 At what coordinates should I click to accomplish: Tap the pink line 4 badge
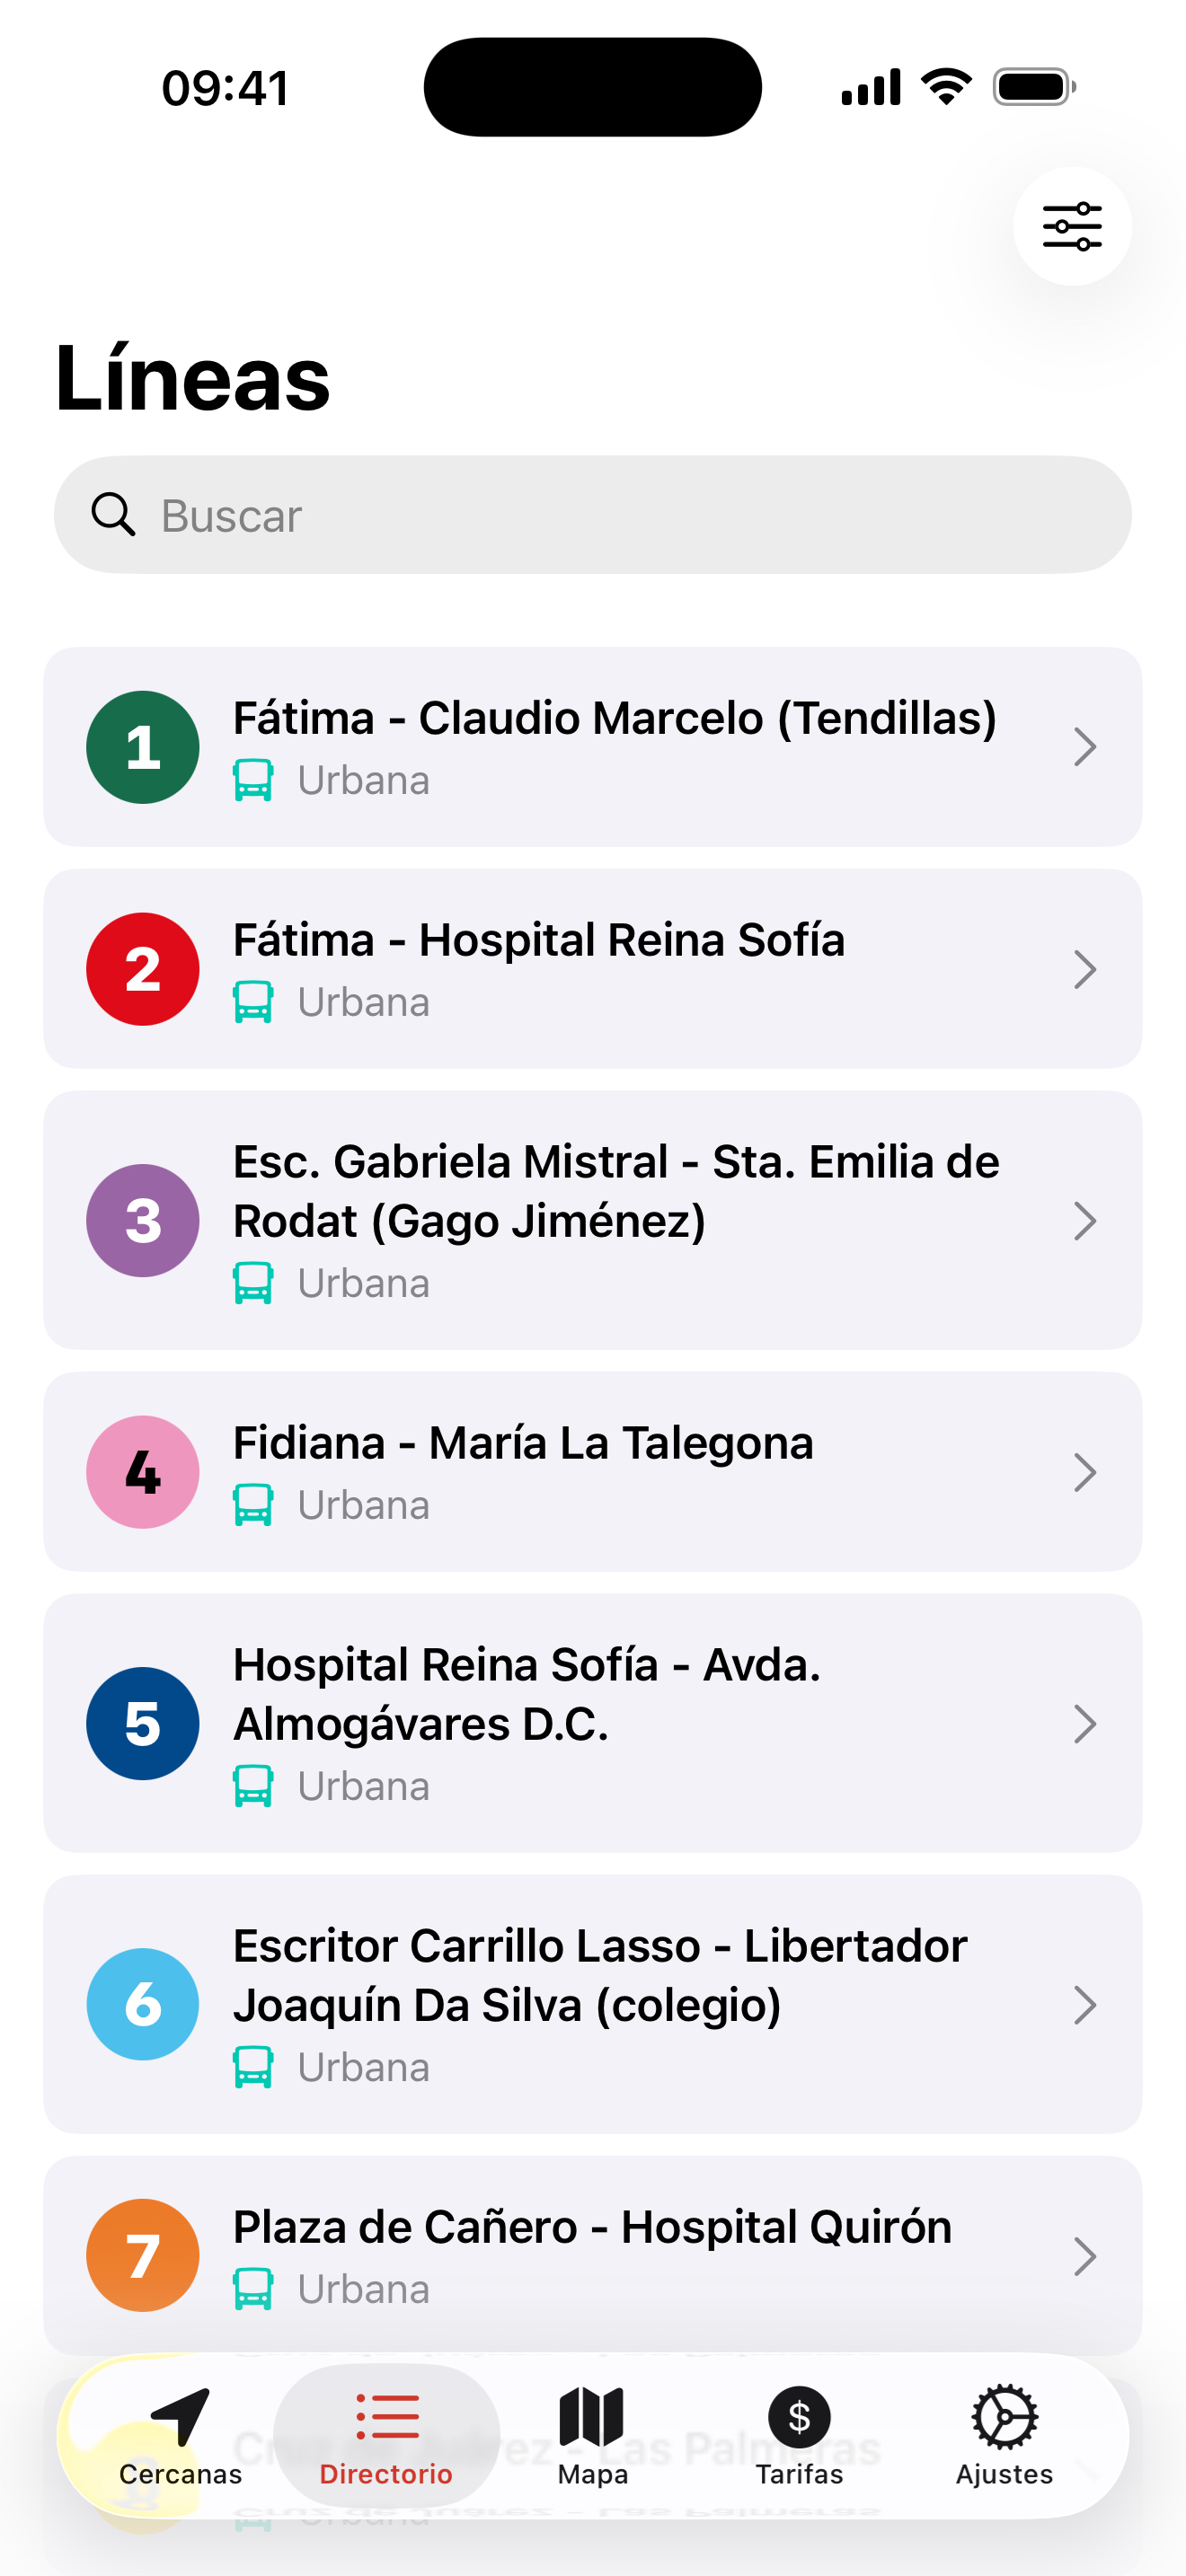(143, 1472)
